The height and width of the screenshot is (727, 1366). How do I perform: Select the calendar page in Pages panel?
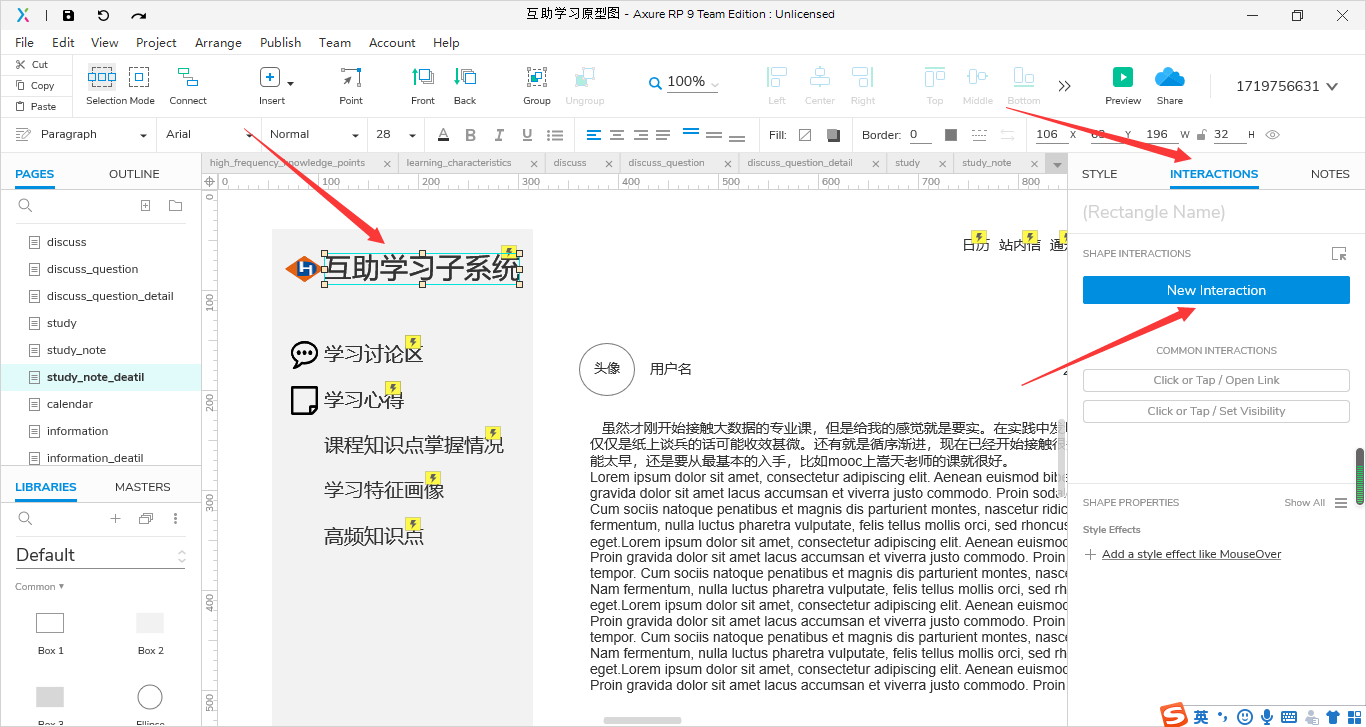(69, 403)
